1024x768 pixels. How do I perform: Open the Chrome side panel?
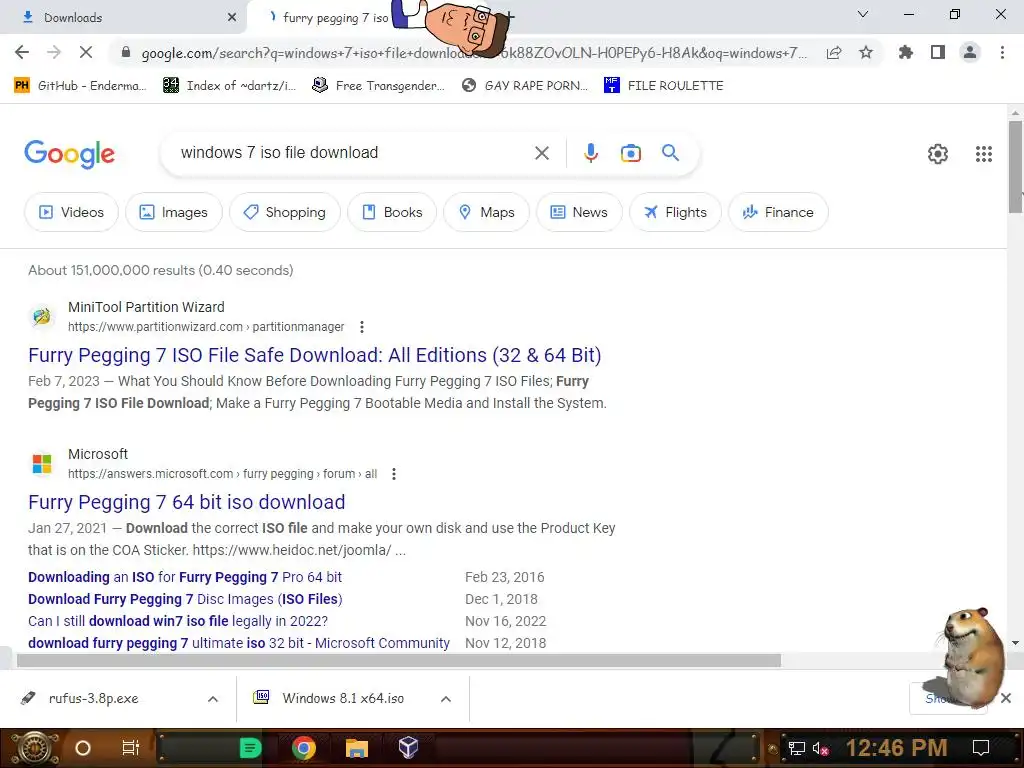pos(938,52)
